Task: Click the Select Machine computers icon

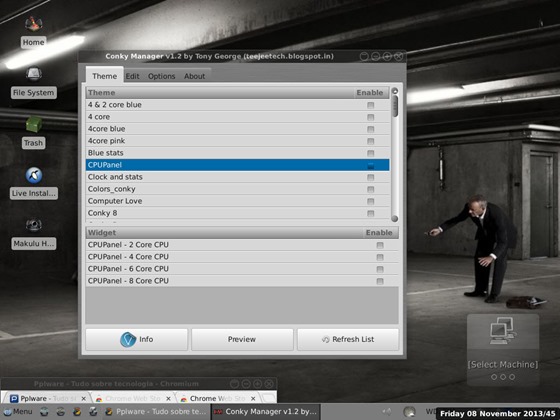Action: [x=503, y=331]
